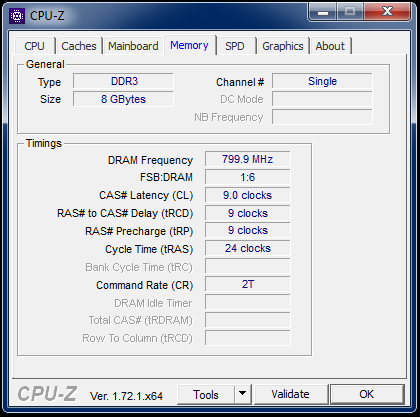Click the Cycle Time (tRAS) label

149,249
